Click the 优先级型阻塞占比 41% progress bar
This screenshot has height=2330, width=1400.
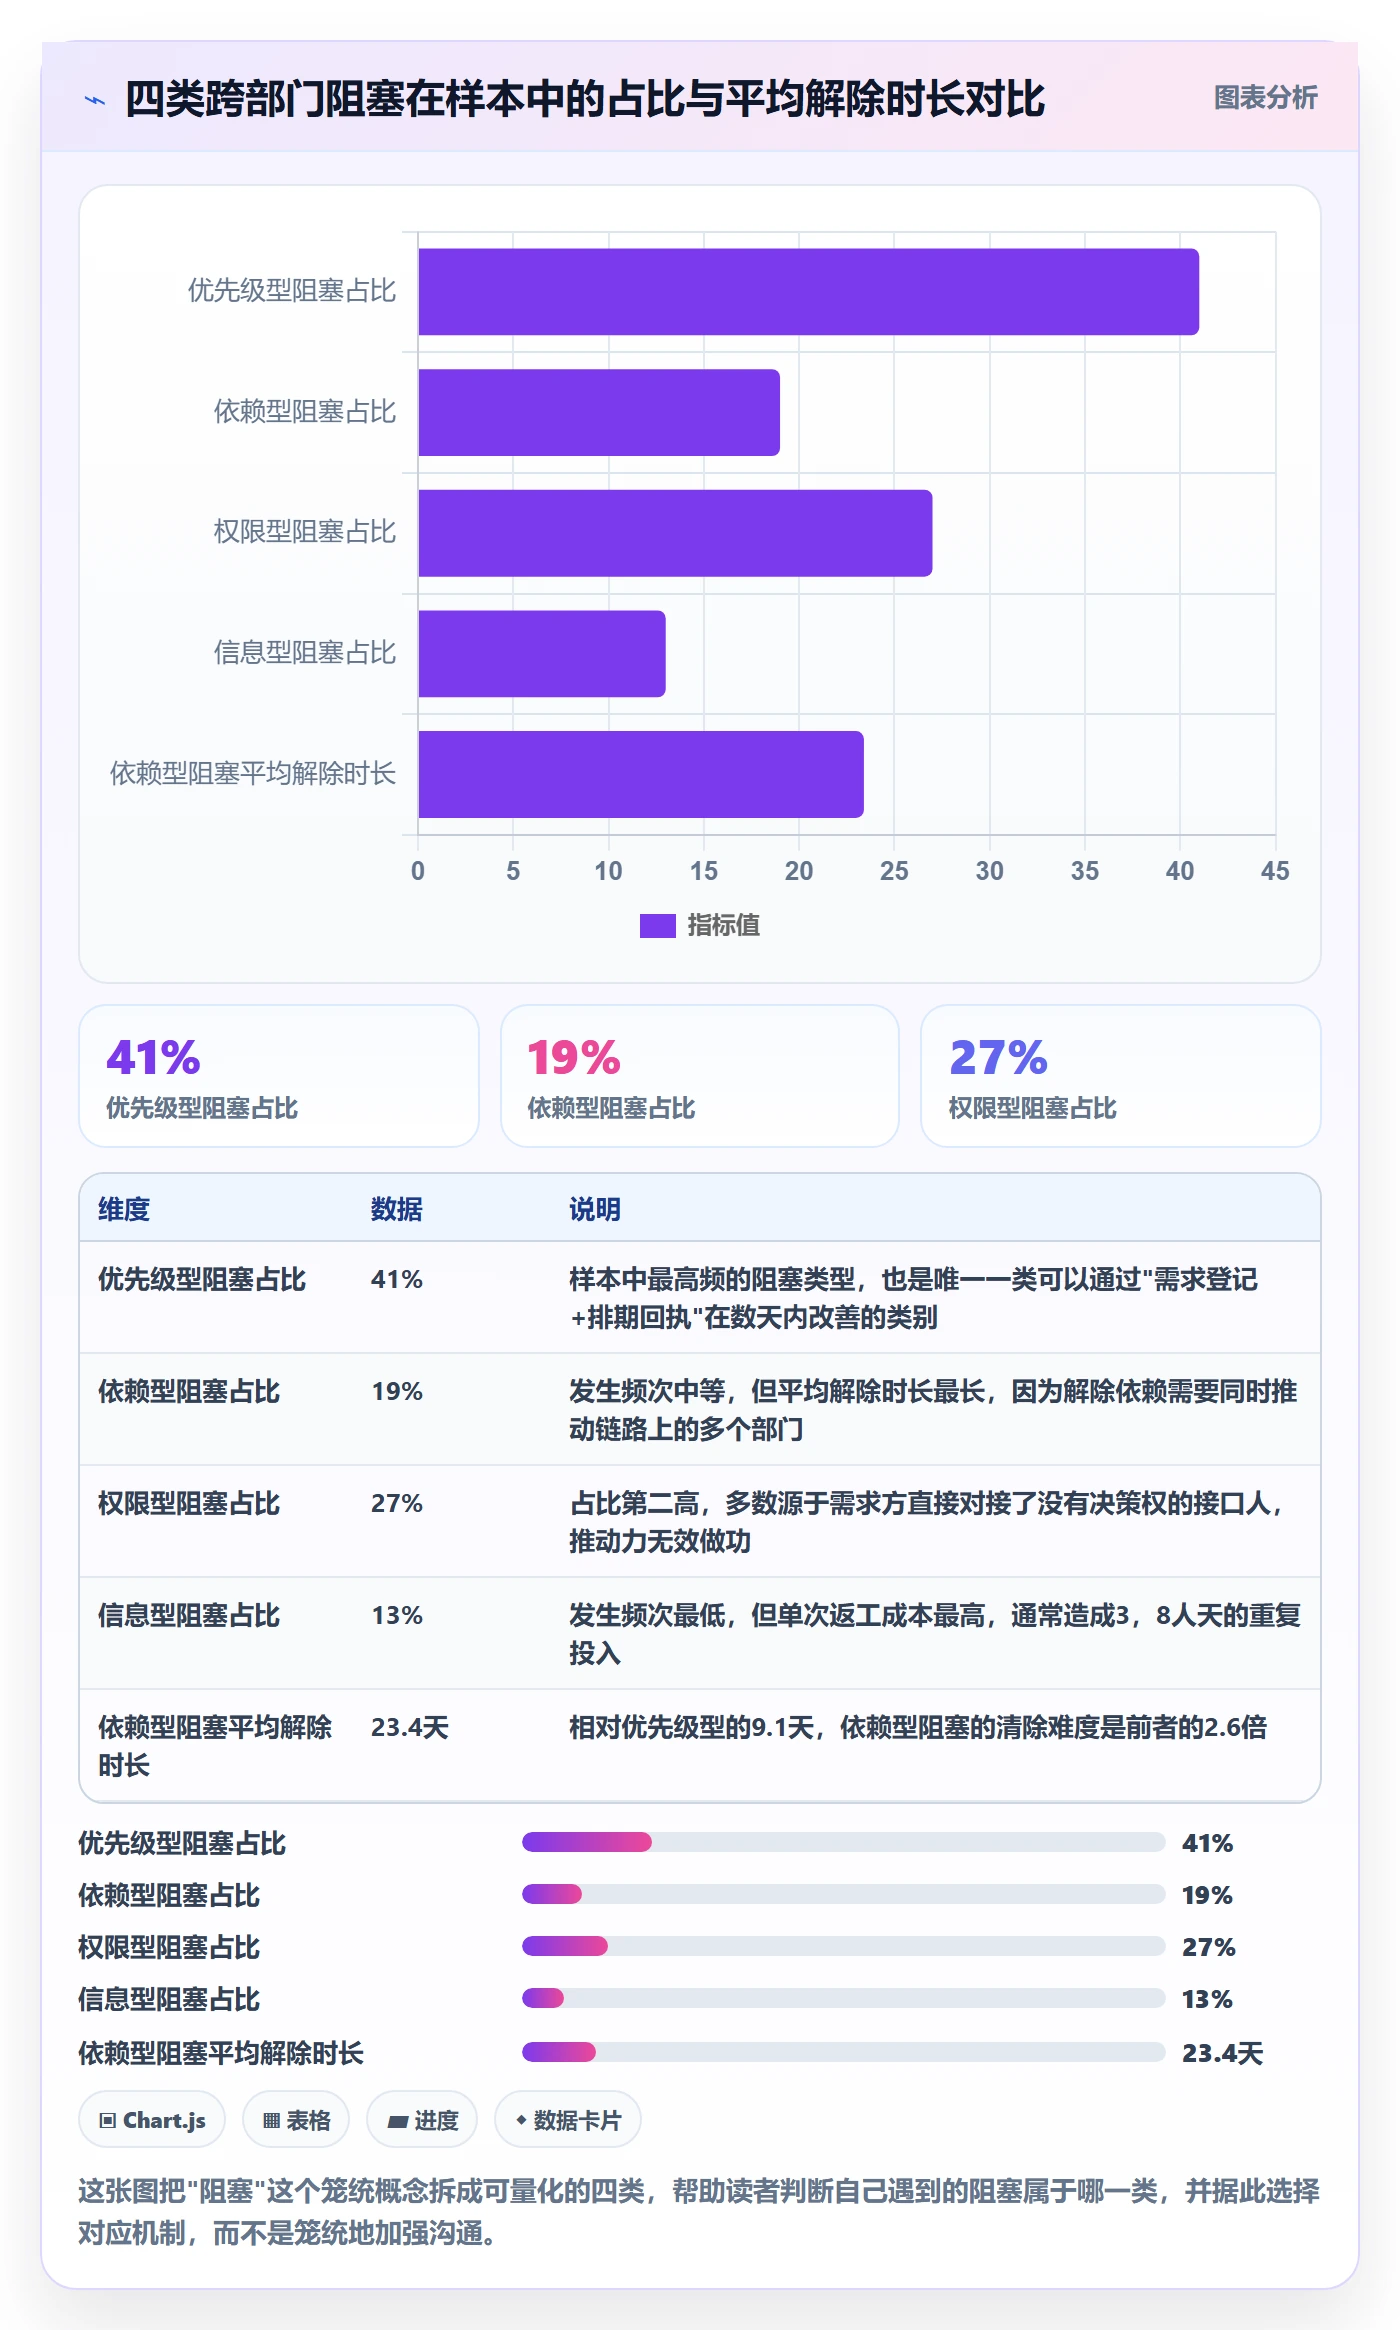843,1842
